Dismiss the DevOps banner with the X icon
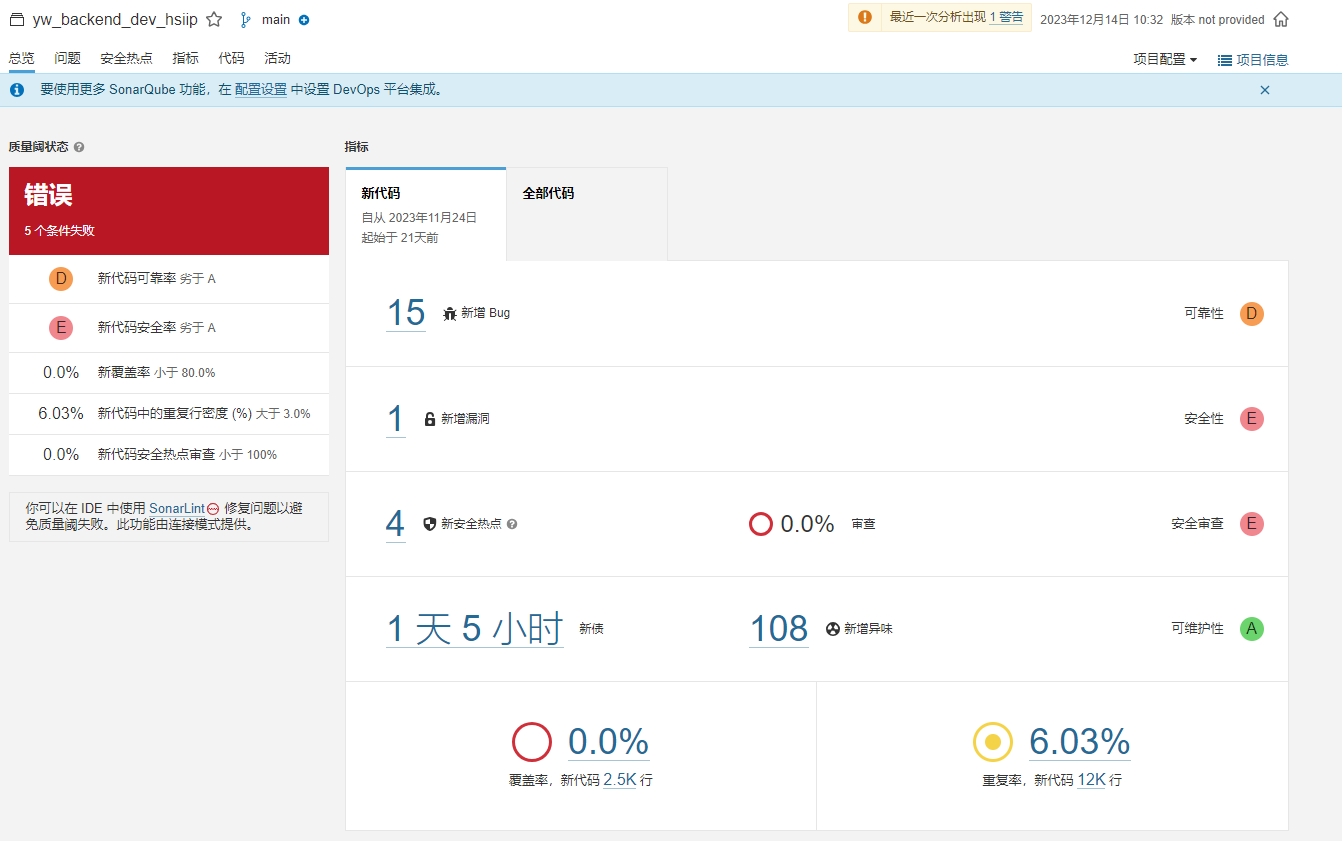 click(x=1265, y=90)
